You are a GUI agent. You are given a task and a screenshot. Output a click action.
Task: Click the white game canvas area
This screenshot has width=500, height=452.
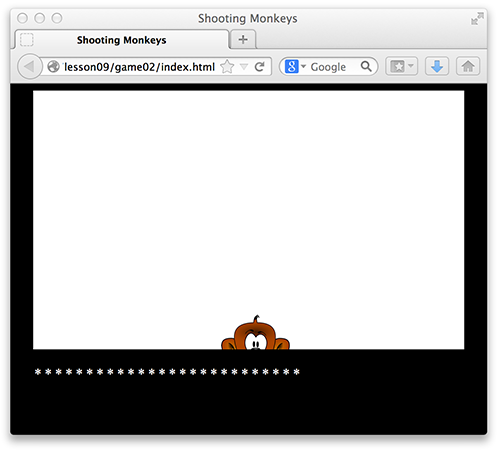(x=249, y=220)
